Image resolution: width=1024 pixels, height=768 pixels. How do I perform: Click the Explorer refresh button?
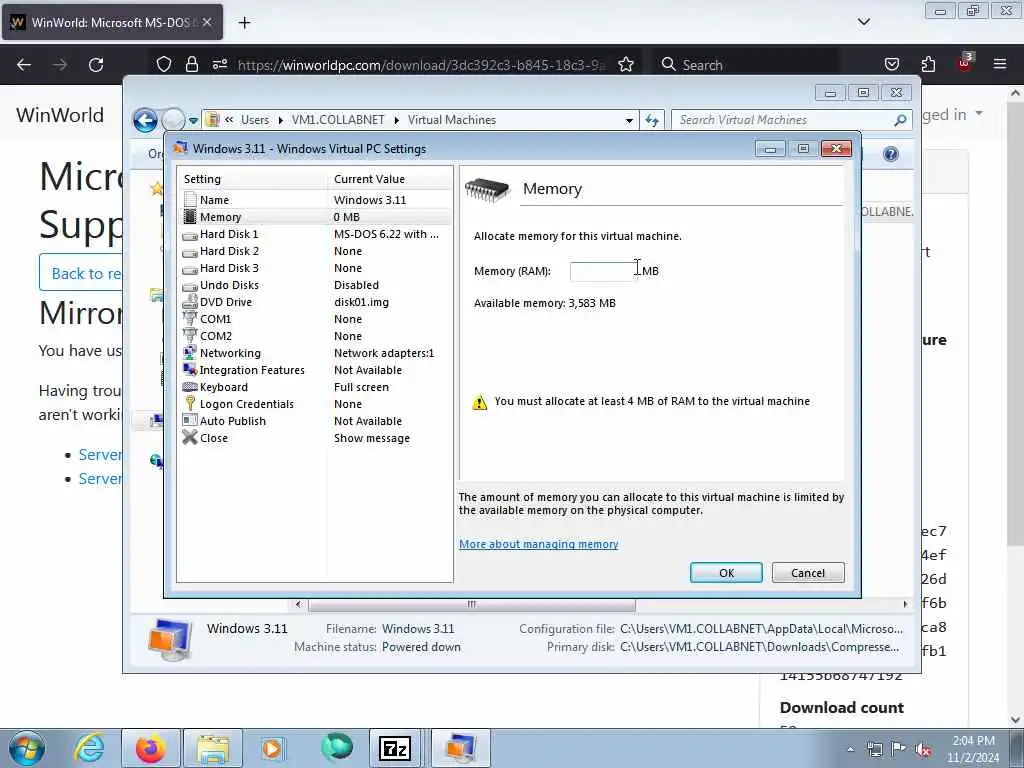point(652,120)
